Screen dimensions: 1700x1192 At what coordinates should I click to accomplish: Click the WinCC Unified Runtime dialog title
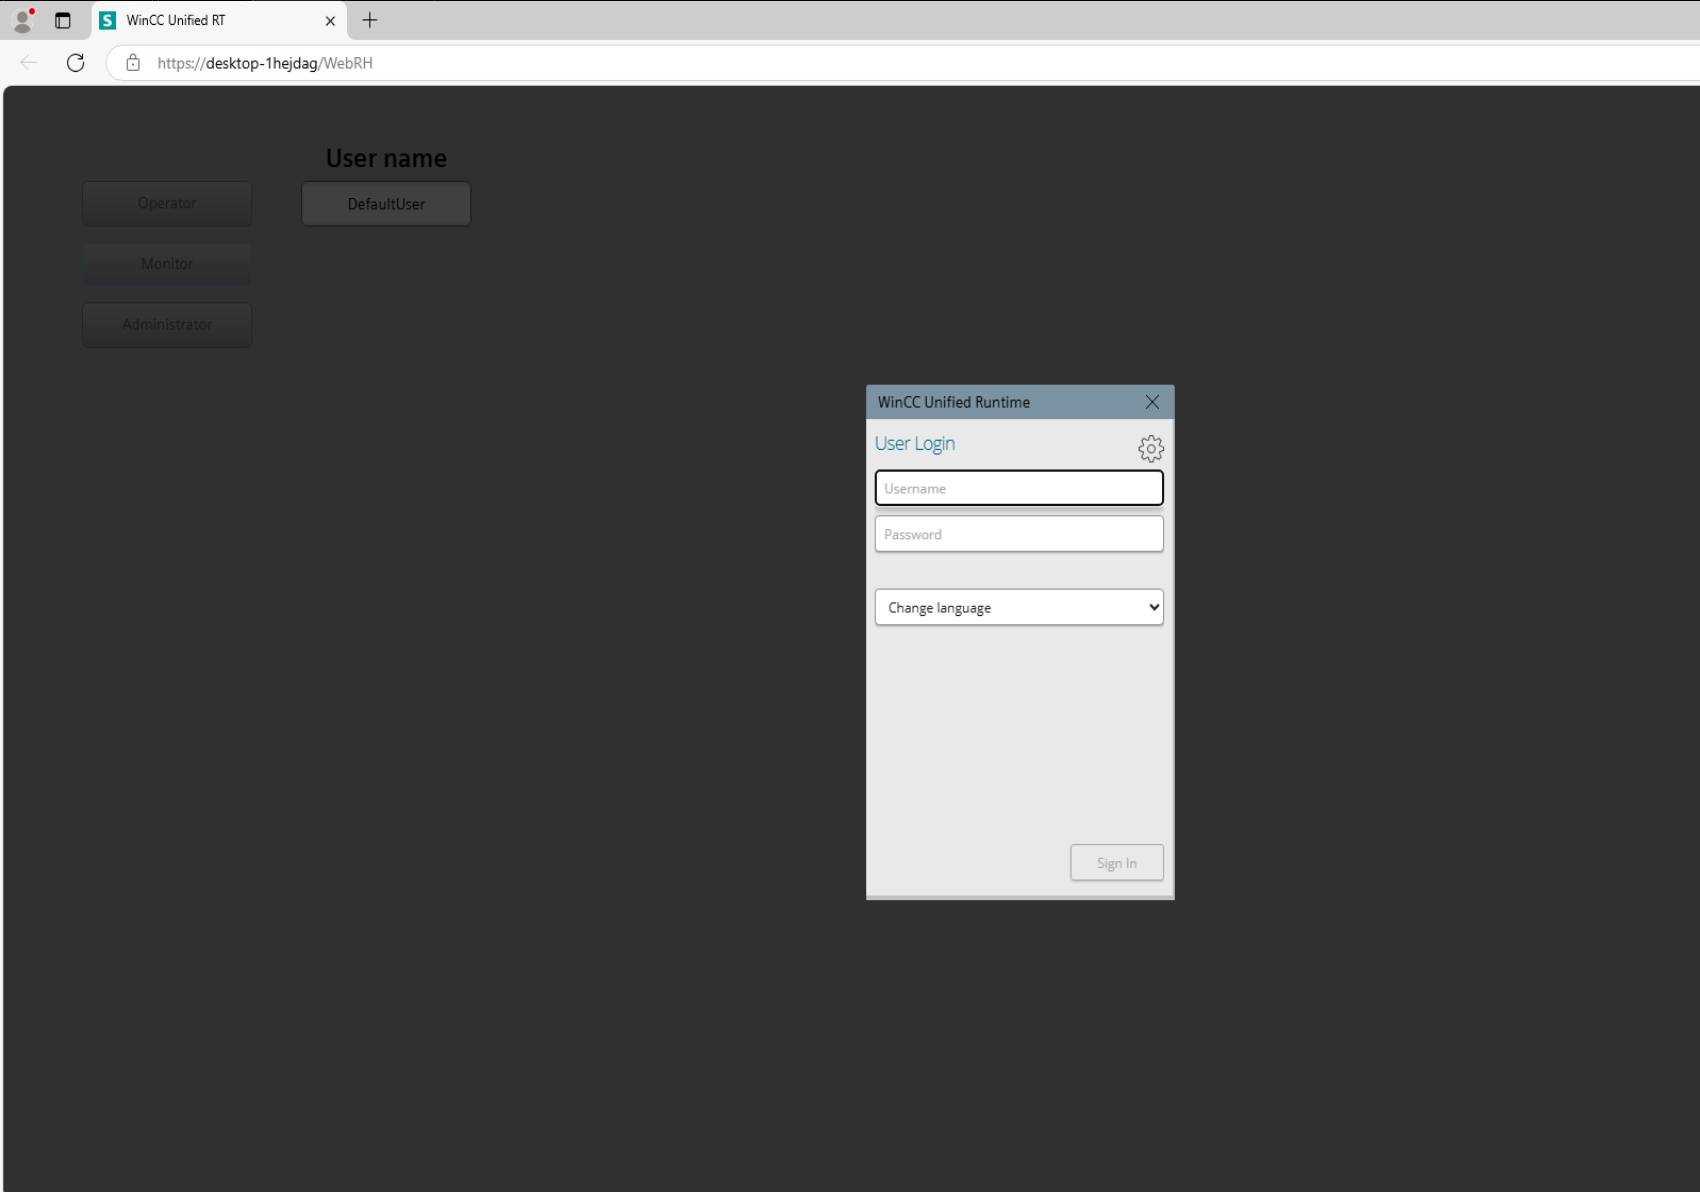click(954, 402)
